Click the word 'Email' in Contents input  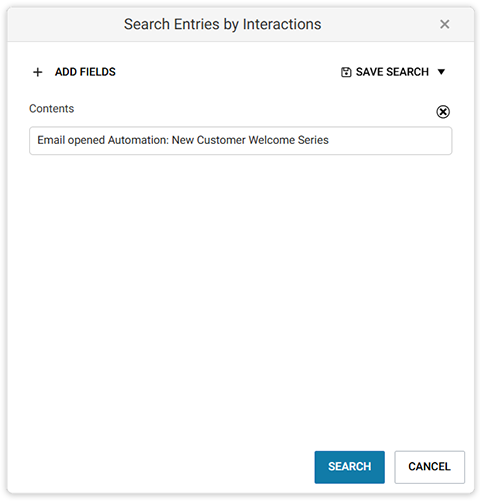[x=51, y=140]
